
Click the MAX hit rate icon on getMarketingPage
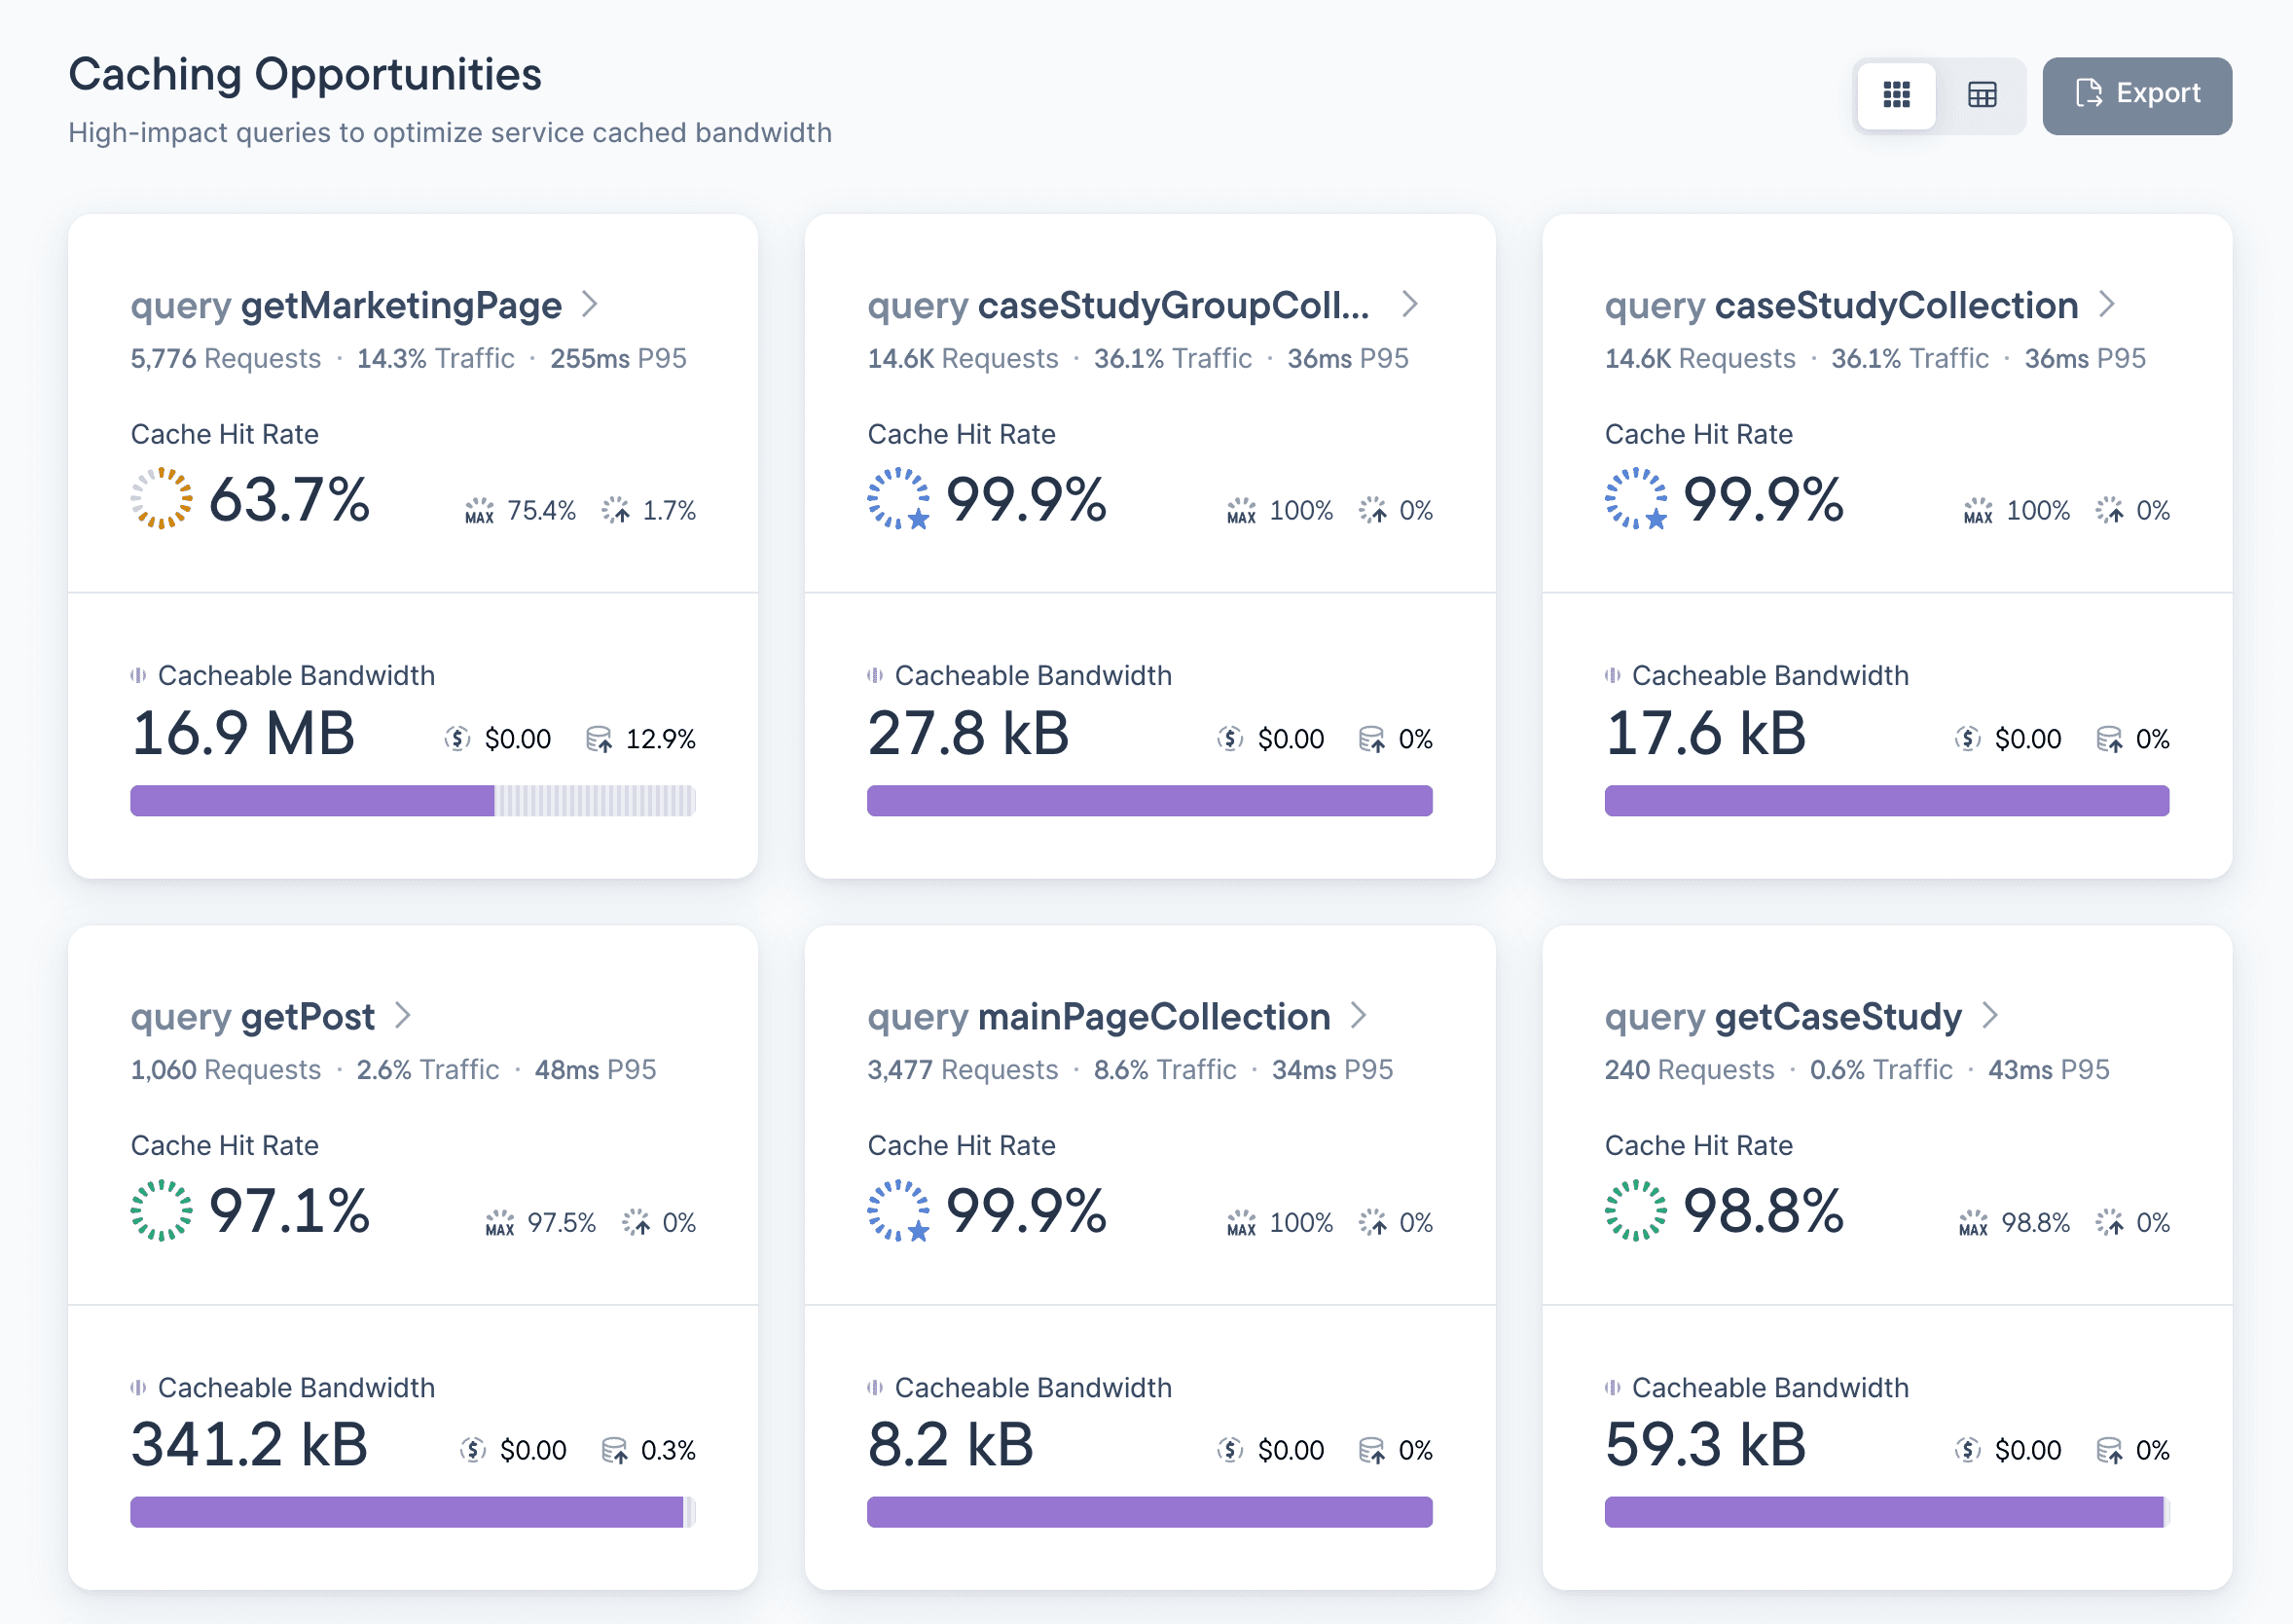pos(479,510)
